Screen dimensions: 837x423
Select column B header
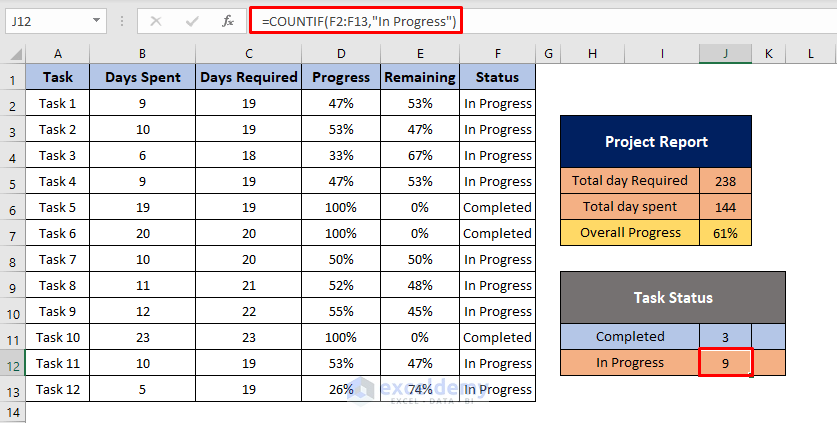tap(143, 53)
